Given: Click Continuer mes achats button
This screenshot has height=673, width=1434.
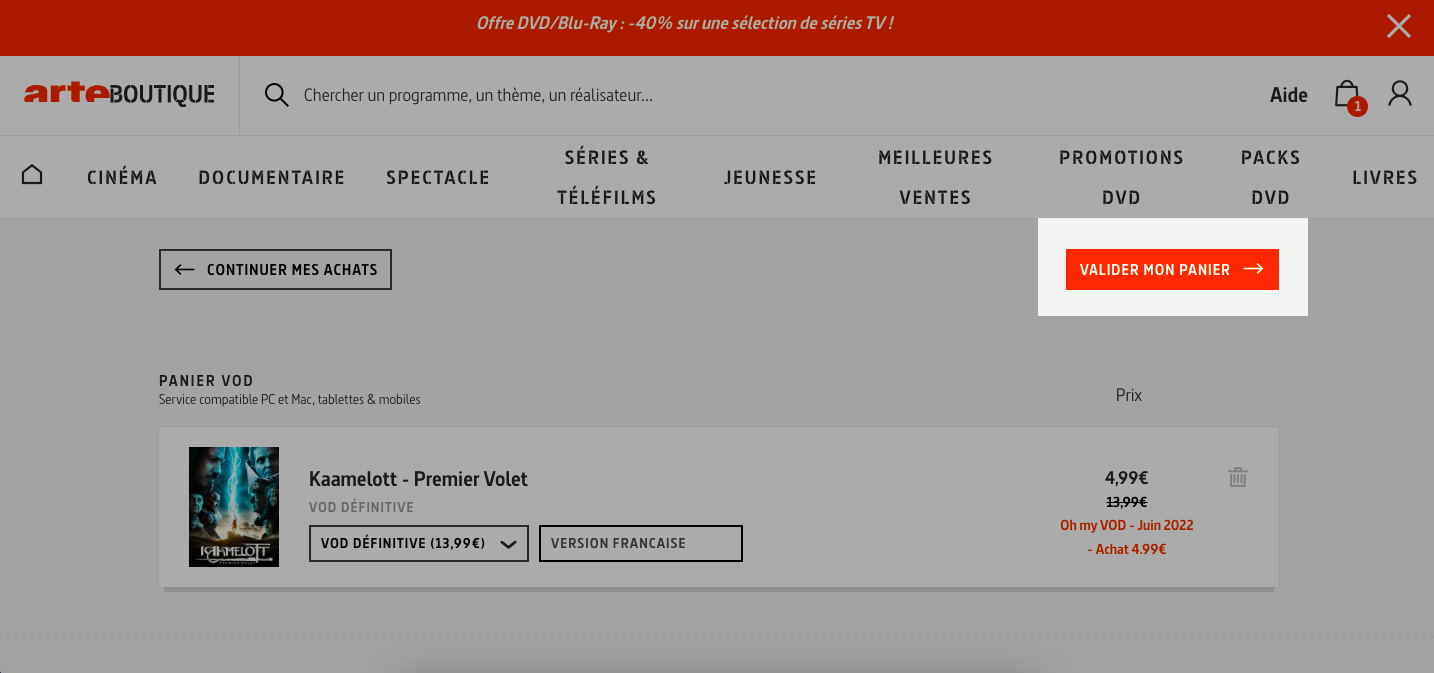Looking at the screenshot, I should [275, 269].
